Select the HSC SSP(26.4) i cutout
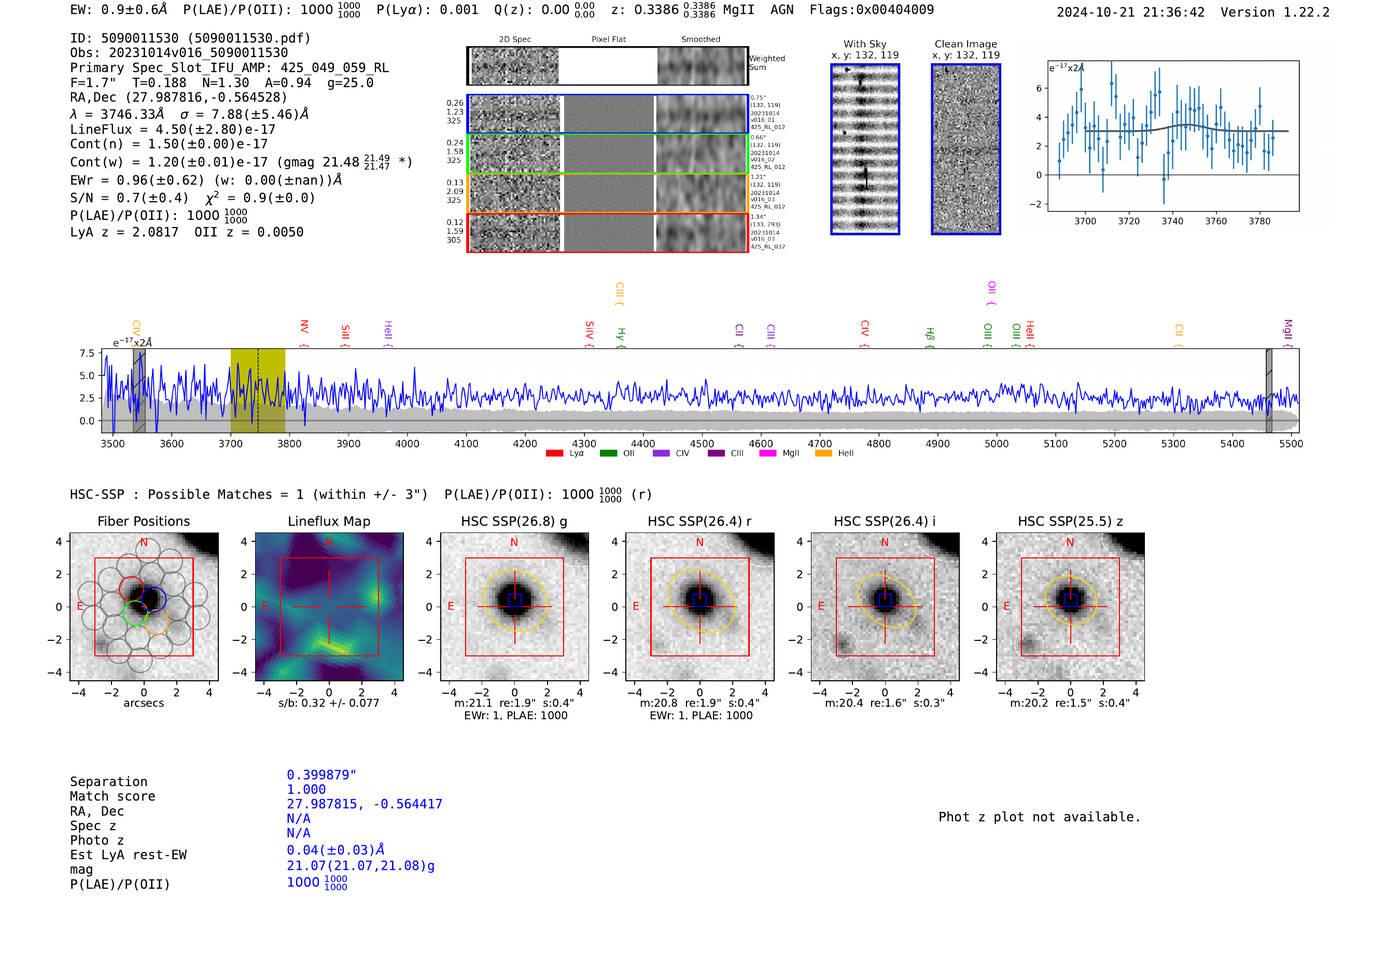 (x=885, y=607)
